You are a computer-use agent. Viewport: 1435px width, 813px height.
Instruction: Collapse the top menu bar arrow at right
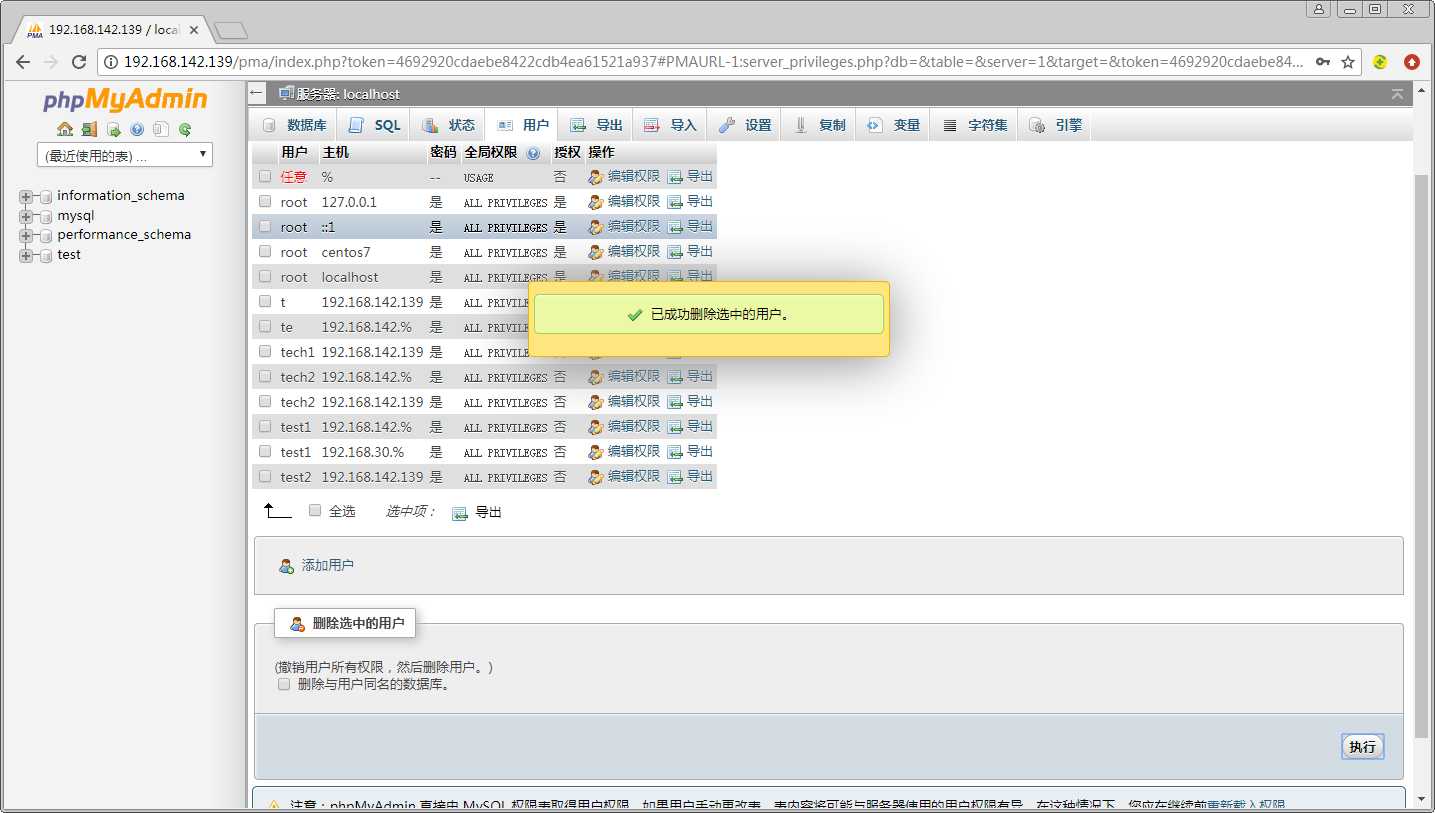(x=1397, y=94)
